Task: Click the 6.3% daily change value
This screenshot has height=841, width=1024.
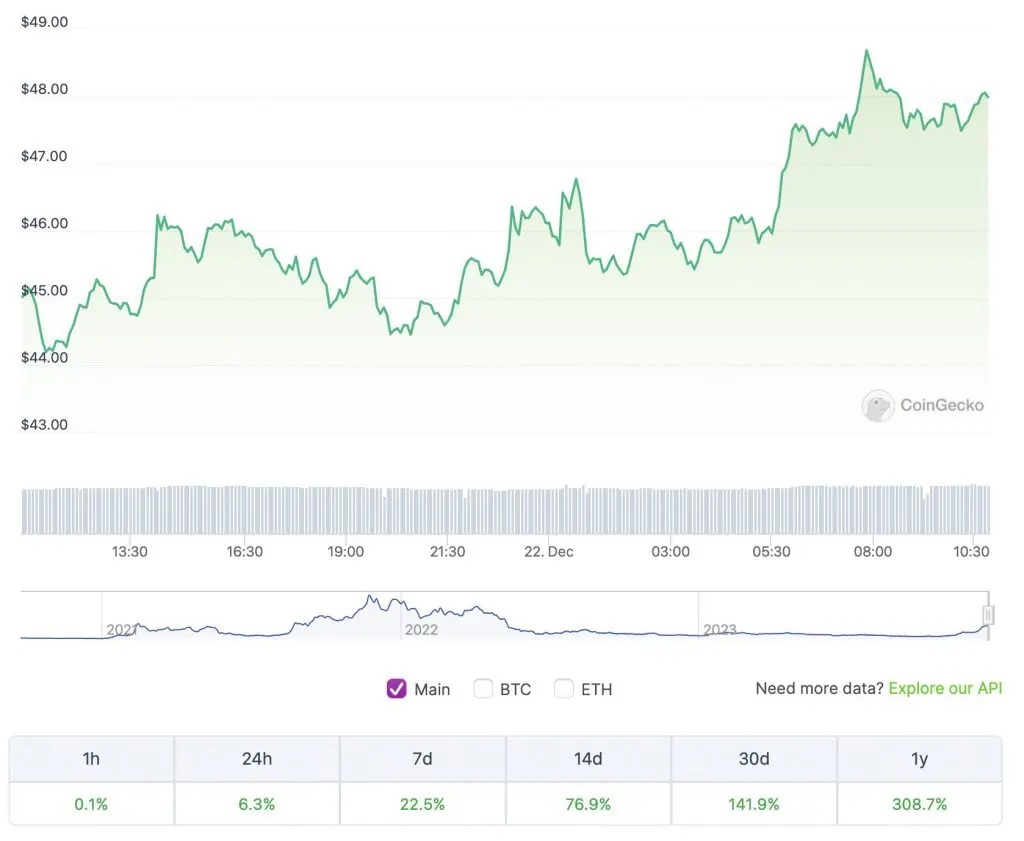Action: coord(257,802)
